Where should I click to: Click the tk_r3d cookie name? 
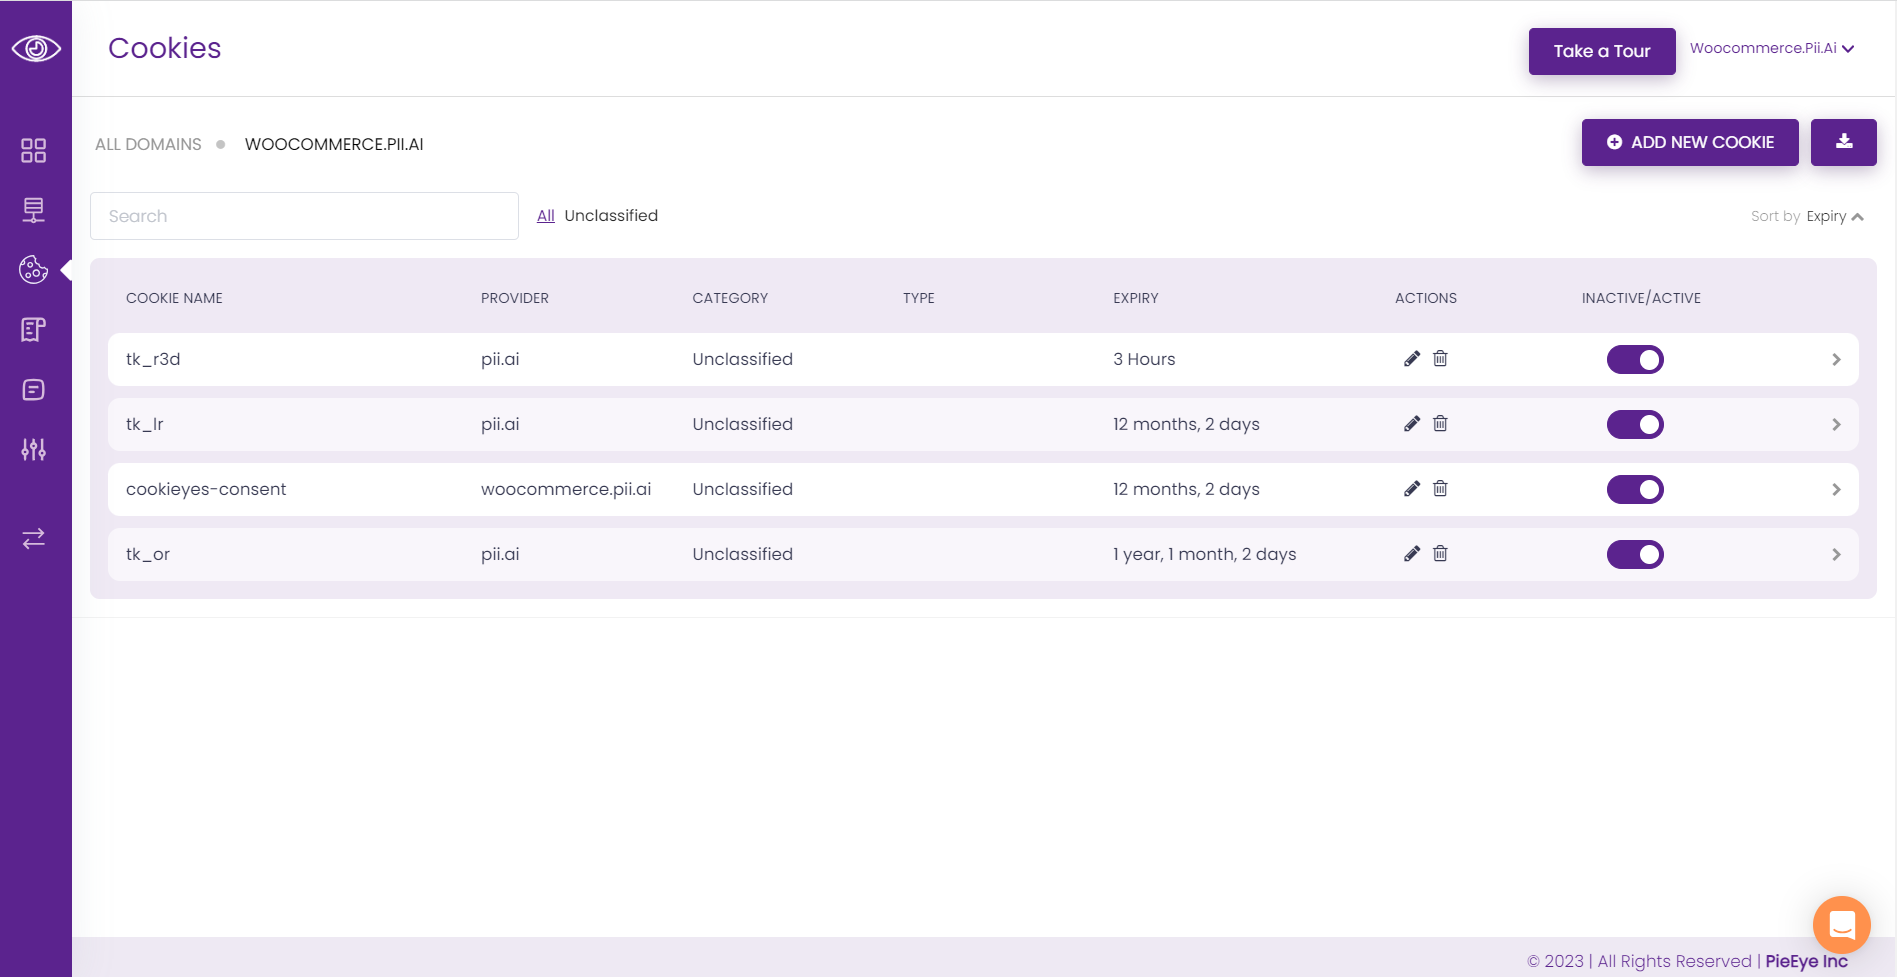153,359
